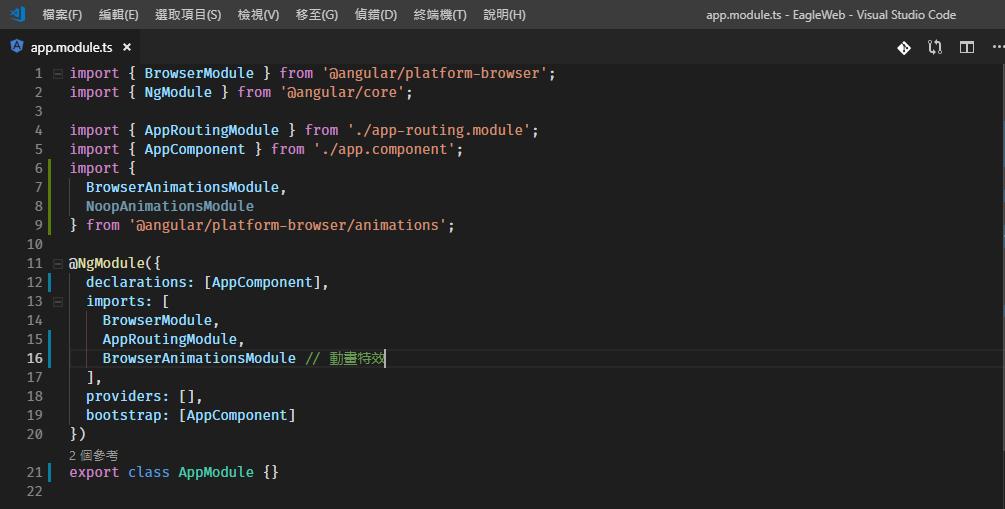1005x509 pixels.
Task: Click the @NgModule decorator
Action: coord(107,263)
